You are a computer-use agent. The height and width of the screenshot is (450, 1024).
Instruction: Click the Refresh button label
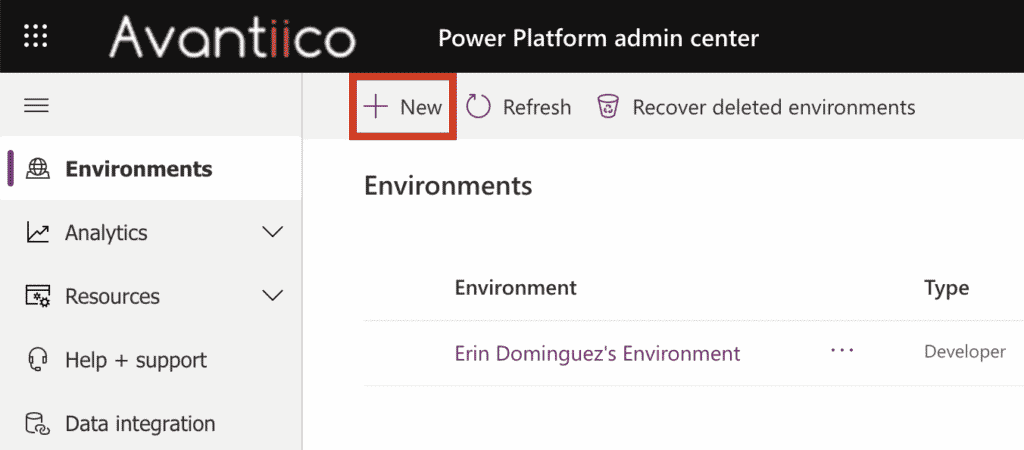[x=537, y=107]
